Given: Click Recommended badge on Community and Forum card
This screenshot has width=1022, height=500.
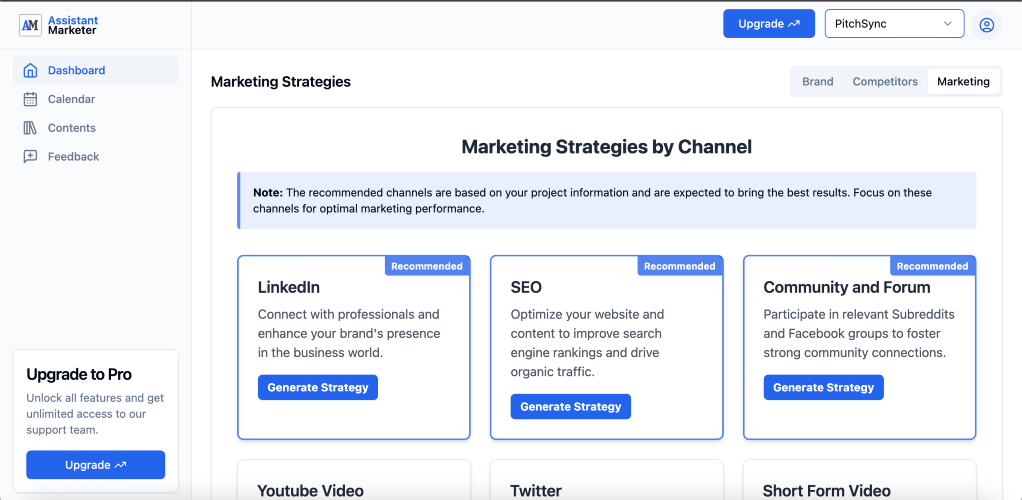Looking at the screenshot, I should click(933, 266).
